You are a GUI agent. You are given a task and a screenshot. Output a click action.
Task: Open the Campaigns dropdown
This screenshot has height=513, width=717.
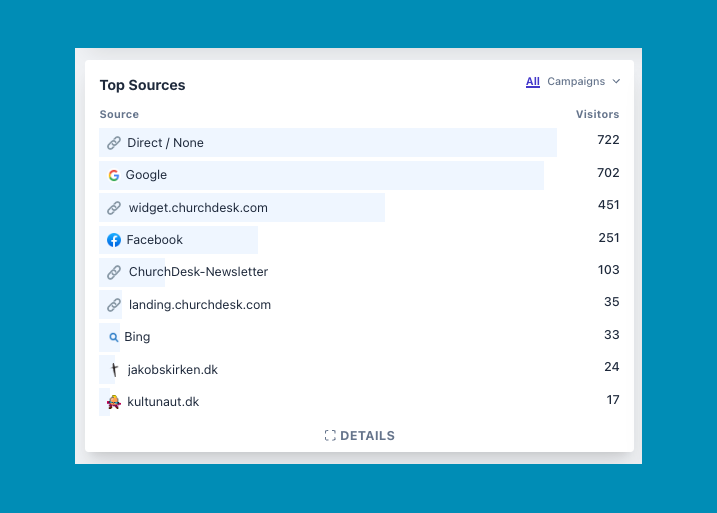[x=576, y=82]
